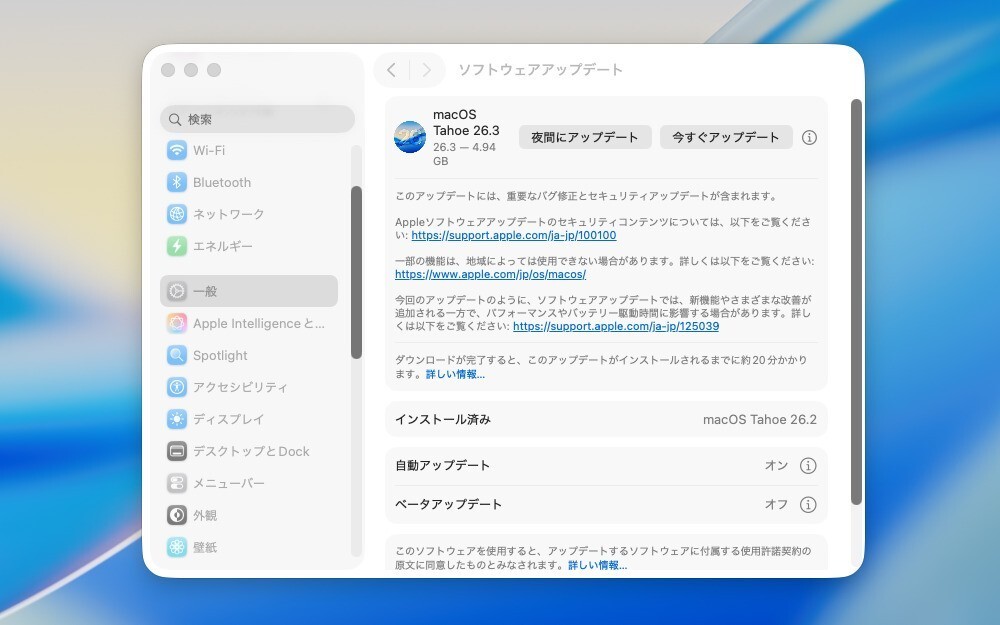
Task: Click the アクセシビリティ icon
Action: point(177,387)
